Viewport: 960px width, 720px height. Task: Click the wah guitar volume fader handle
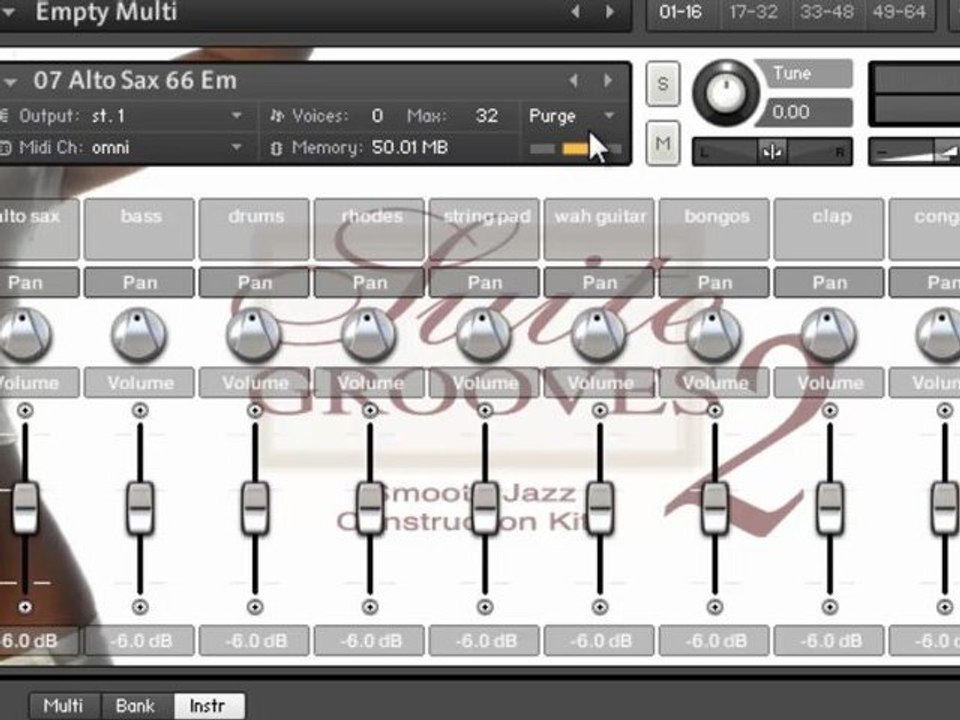[x=600, y=508]
